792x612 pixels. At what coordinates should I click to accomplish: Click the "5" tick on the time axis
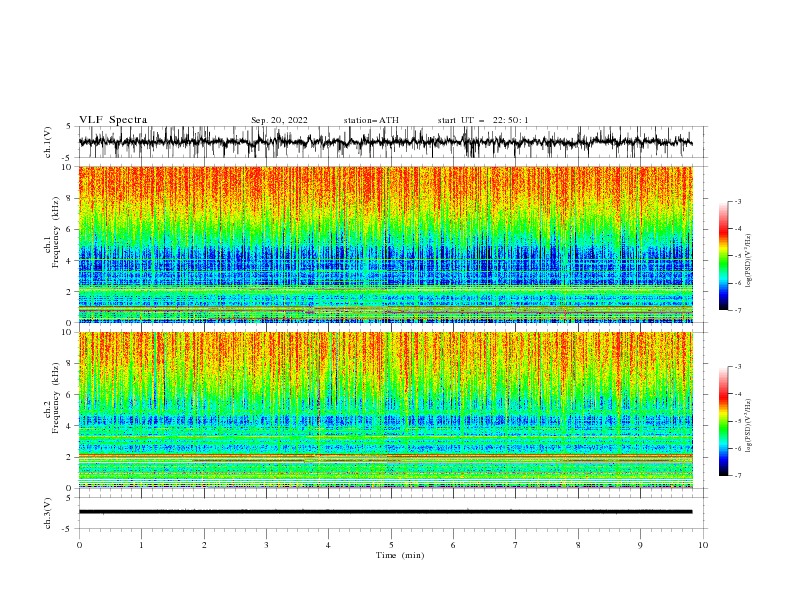[391, 545]
